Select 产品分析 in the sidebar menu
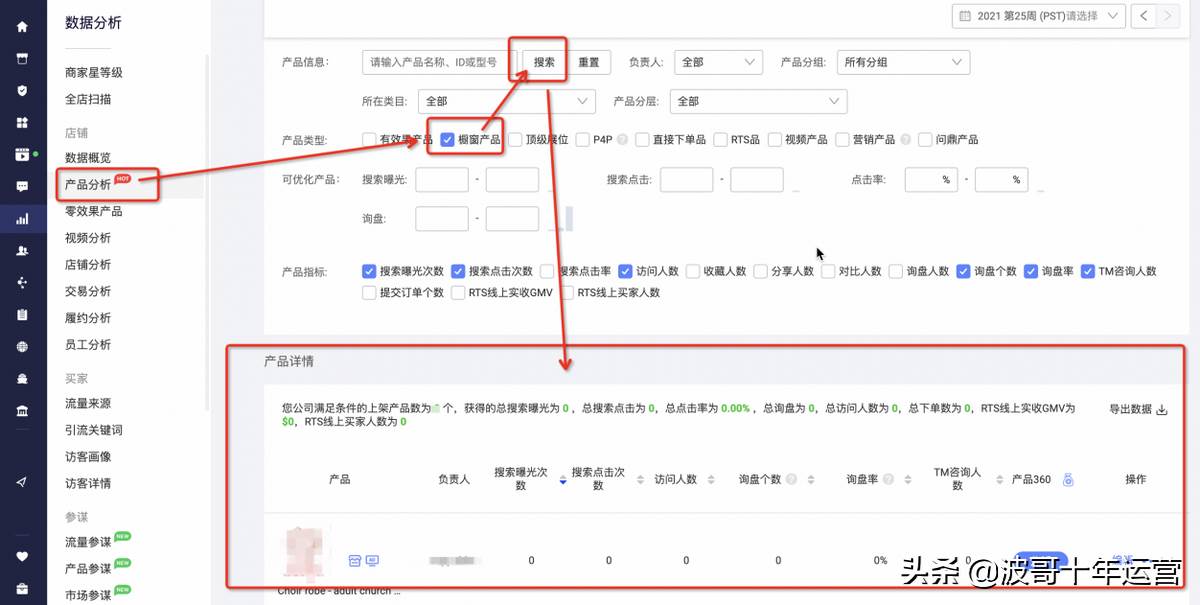Image resolution: width=1200 pixels, height=605 pixels. click(88, 185)
